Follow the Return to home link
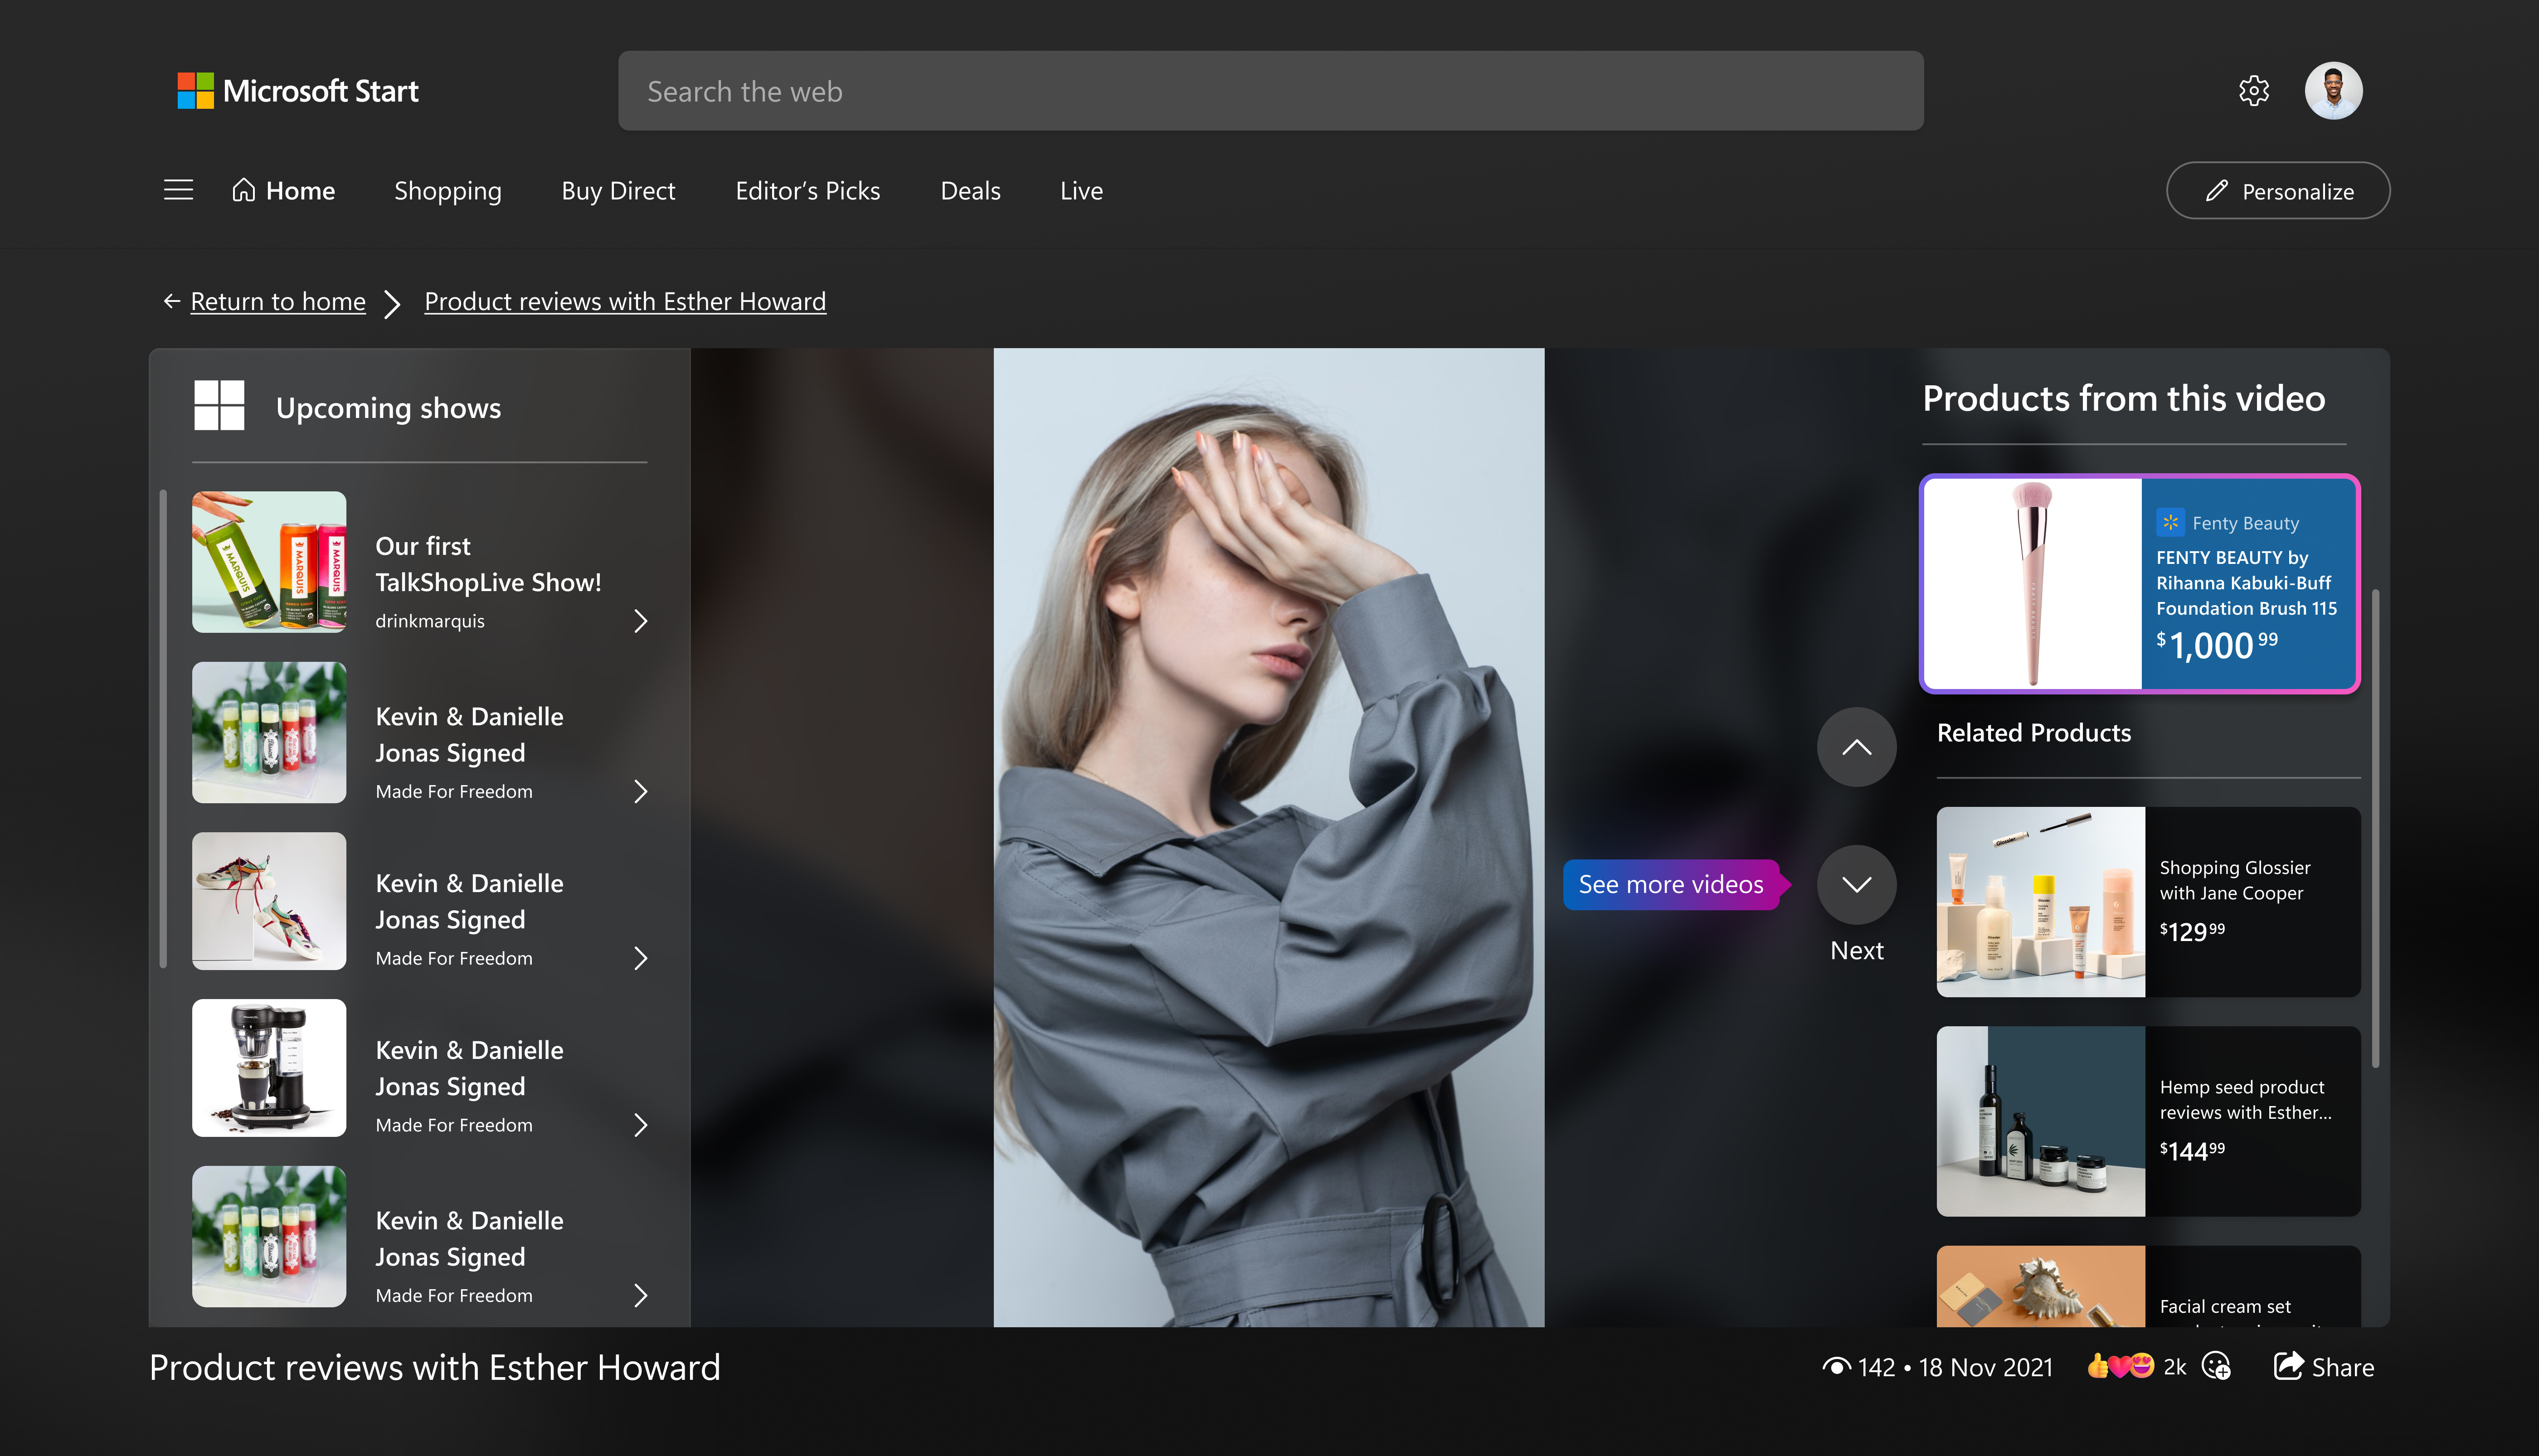Screen dimensions: 2539x1456 click(x=278, y=301)
